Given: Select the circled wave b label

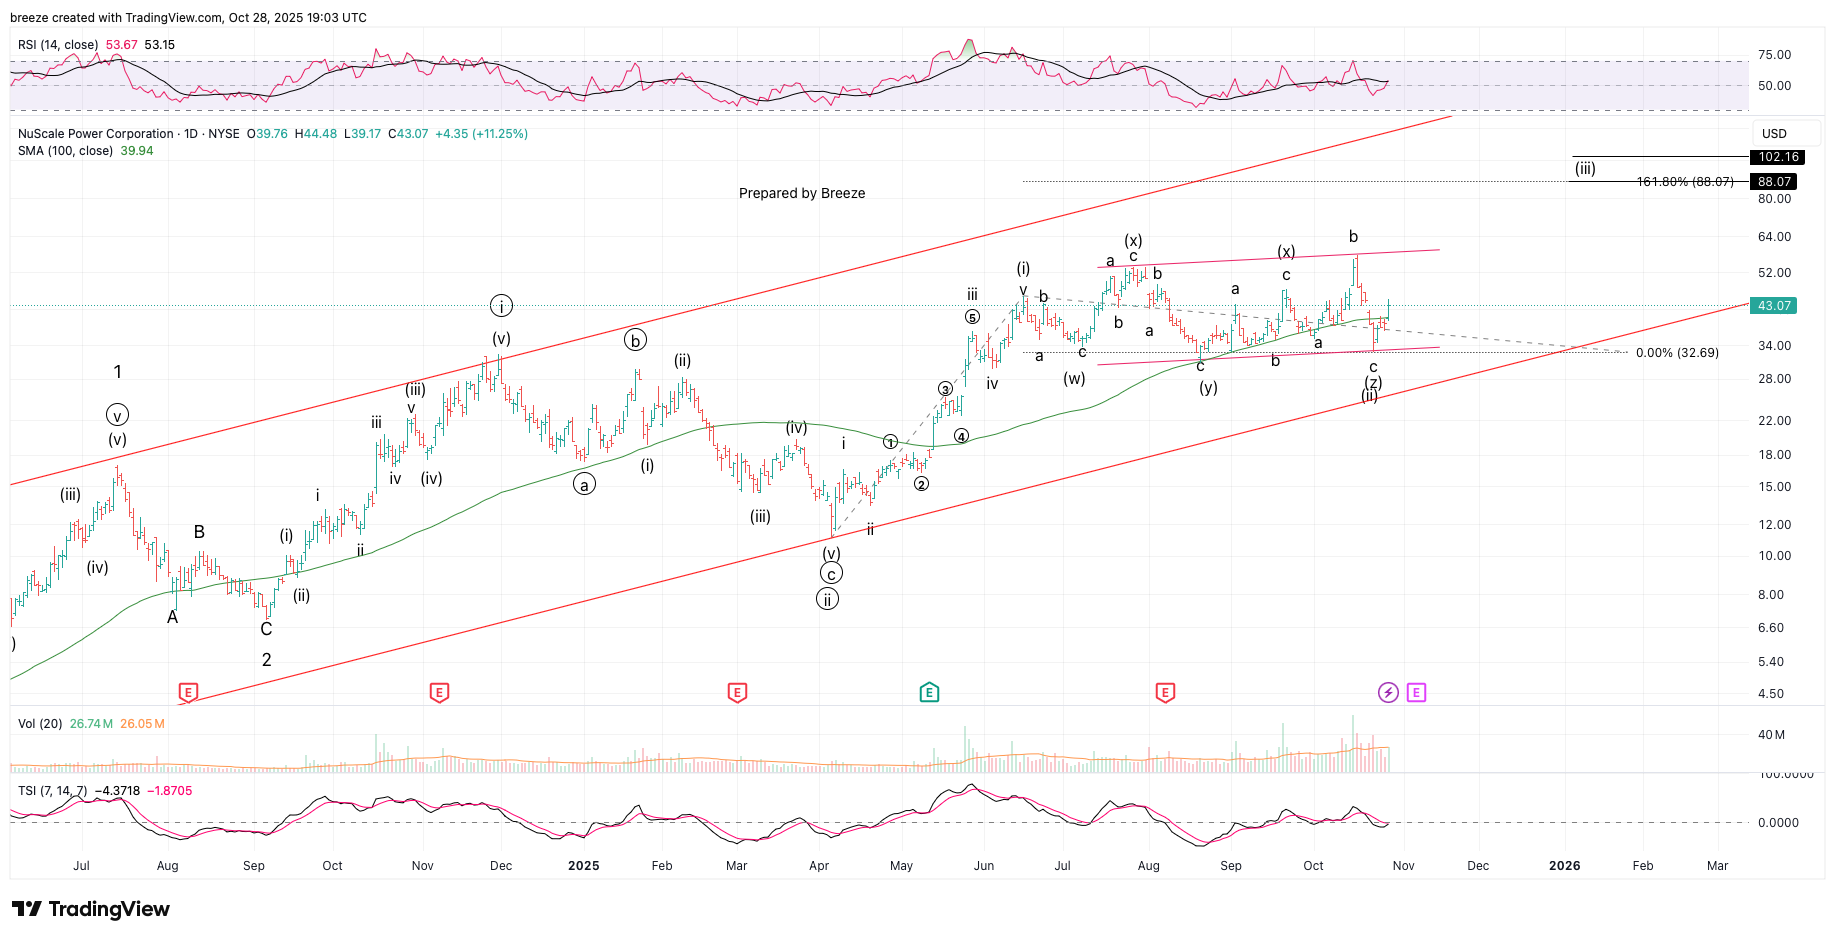Looking at the screenshot, I should 635,340.
